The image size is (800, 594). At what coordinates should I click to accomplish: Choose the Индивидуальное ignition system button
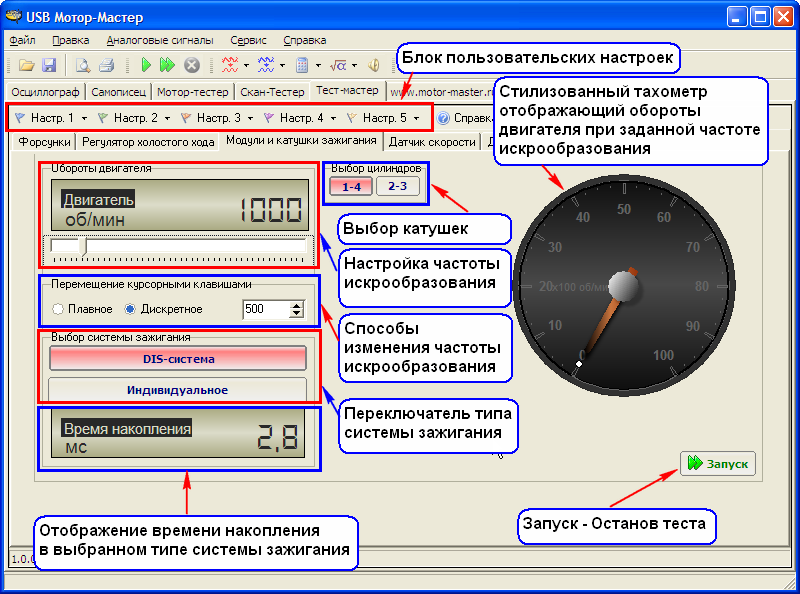(x=177, y=389)
